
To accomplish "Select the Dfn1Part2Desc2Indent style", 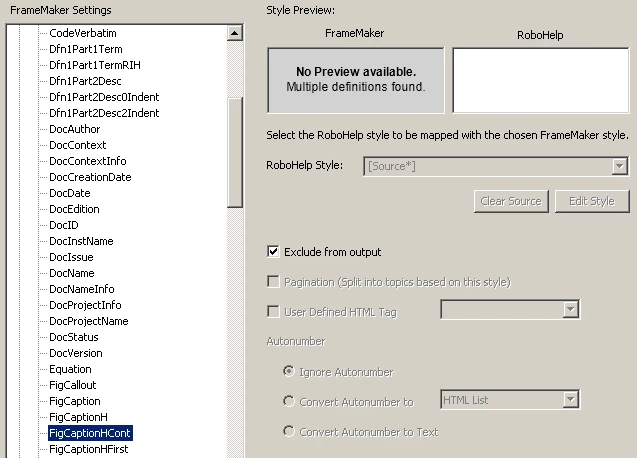I will pos(104,113).
